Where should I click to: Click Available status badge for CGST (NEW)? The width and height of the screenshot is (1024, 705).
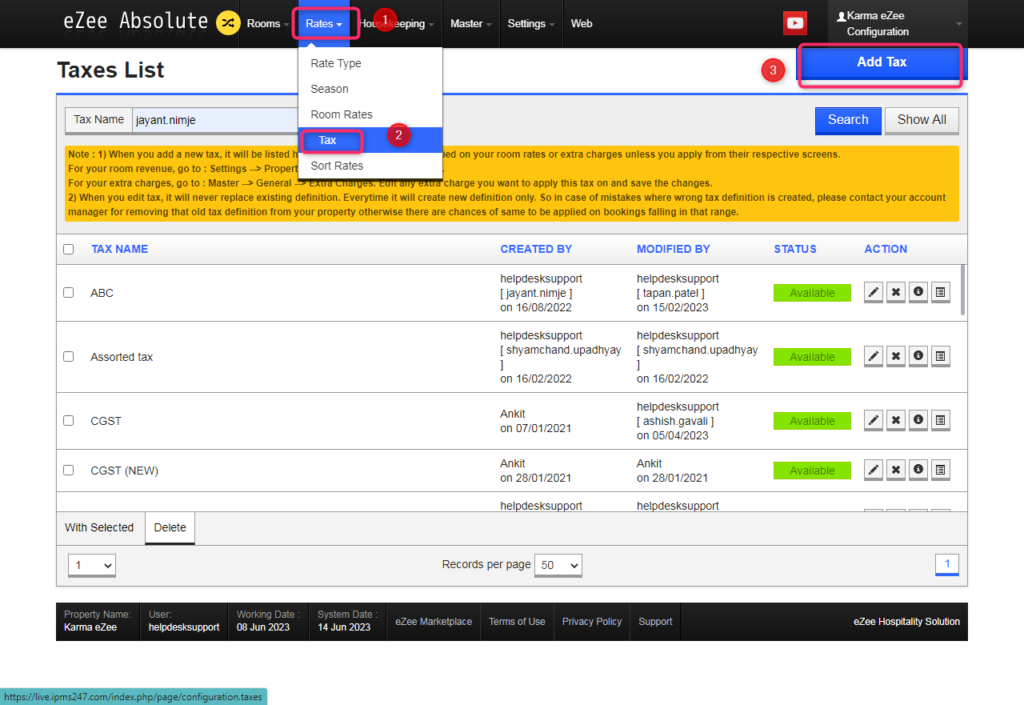(x=812, y=471)
